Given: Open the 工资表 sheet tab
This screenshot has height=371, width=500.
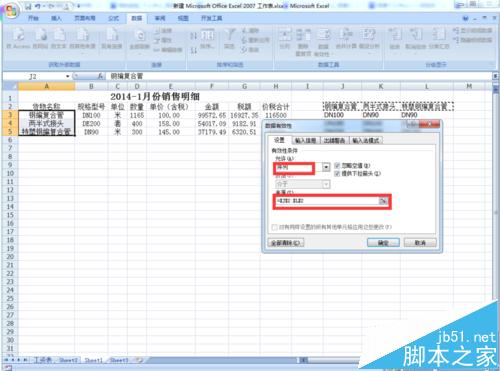Looking at the screenshot, I should pos(43,360).
